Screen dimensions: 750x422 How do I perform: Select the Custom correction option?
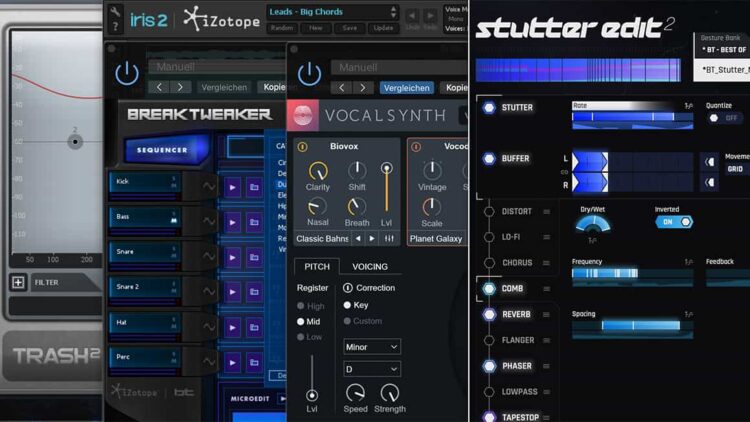tap(363, 321)
